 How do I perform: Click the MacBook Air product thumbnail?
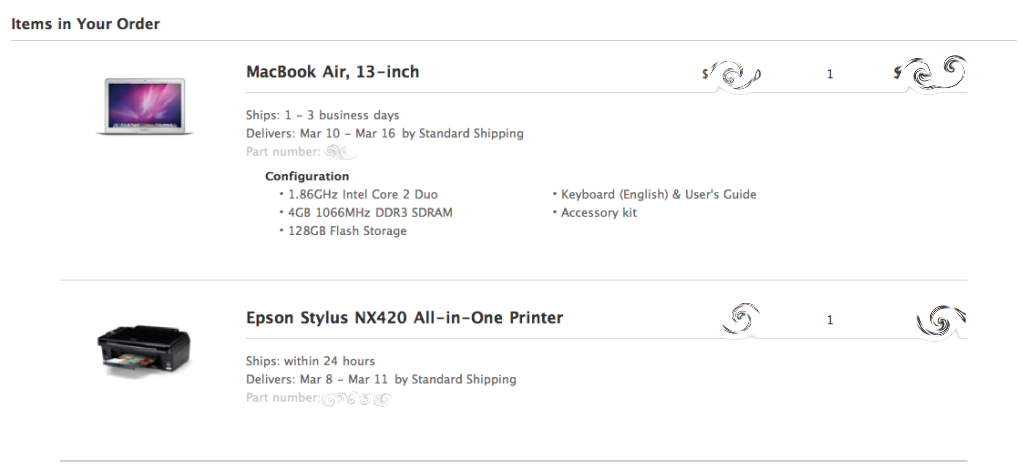pos(144,105)
